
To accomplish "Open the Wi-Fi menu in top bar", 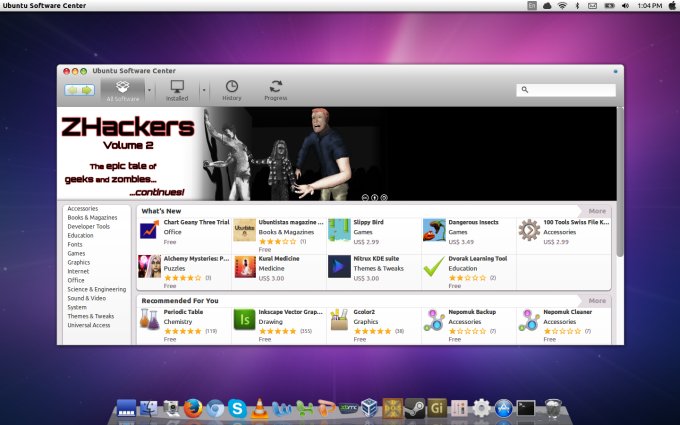I will (562, 6).
